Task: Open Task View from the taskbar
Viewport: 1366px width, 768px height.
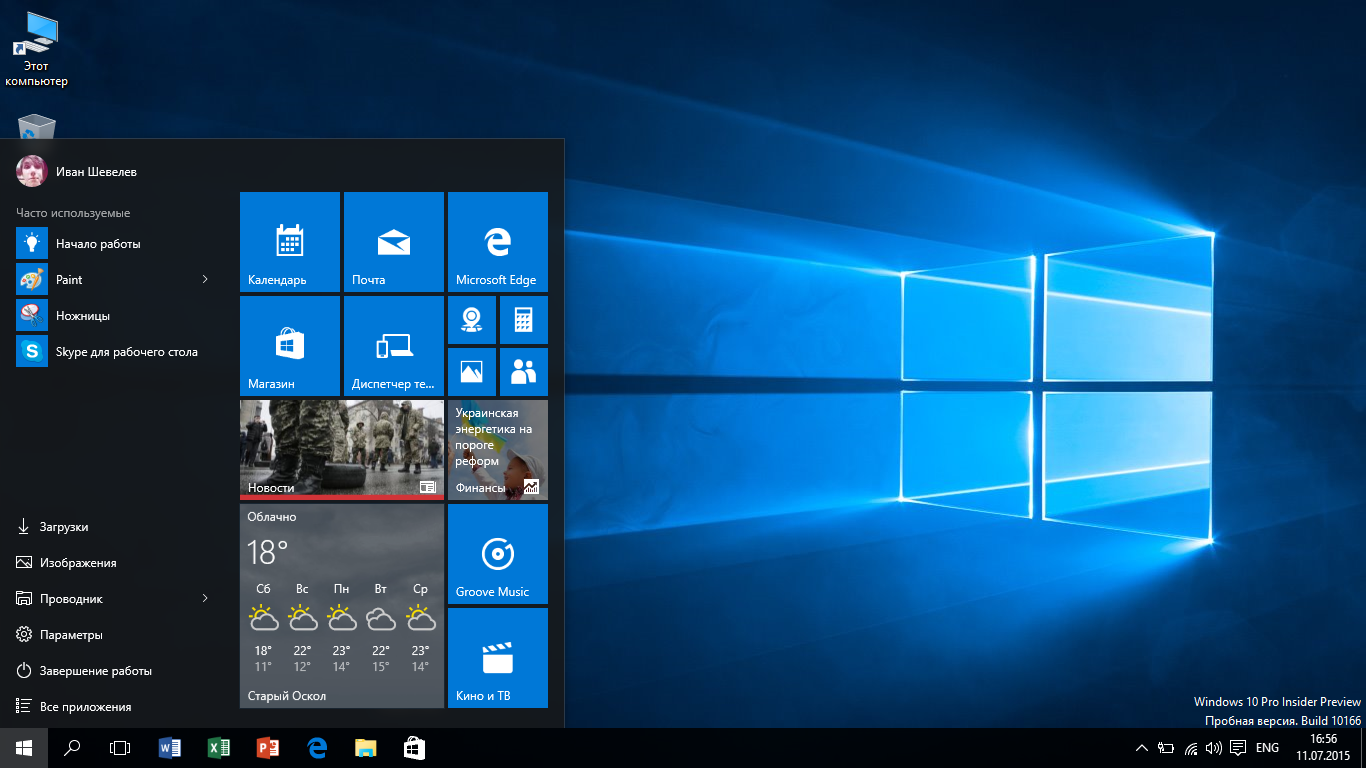Action: (x=120, y=748)
